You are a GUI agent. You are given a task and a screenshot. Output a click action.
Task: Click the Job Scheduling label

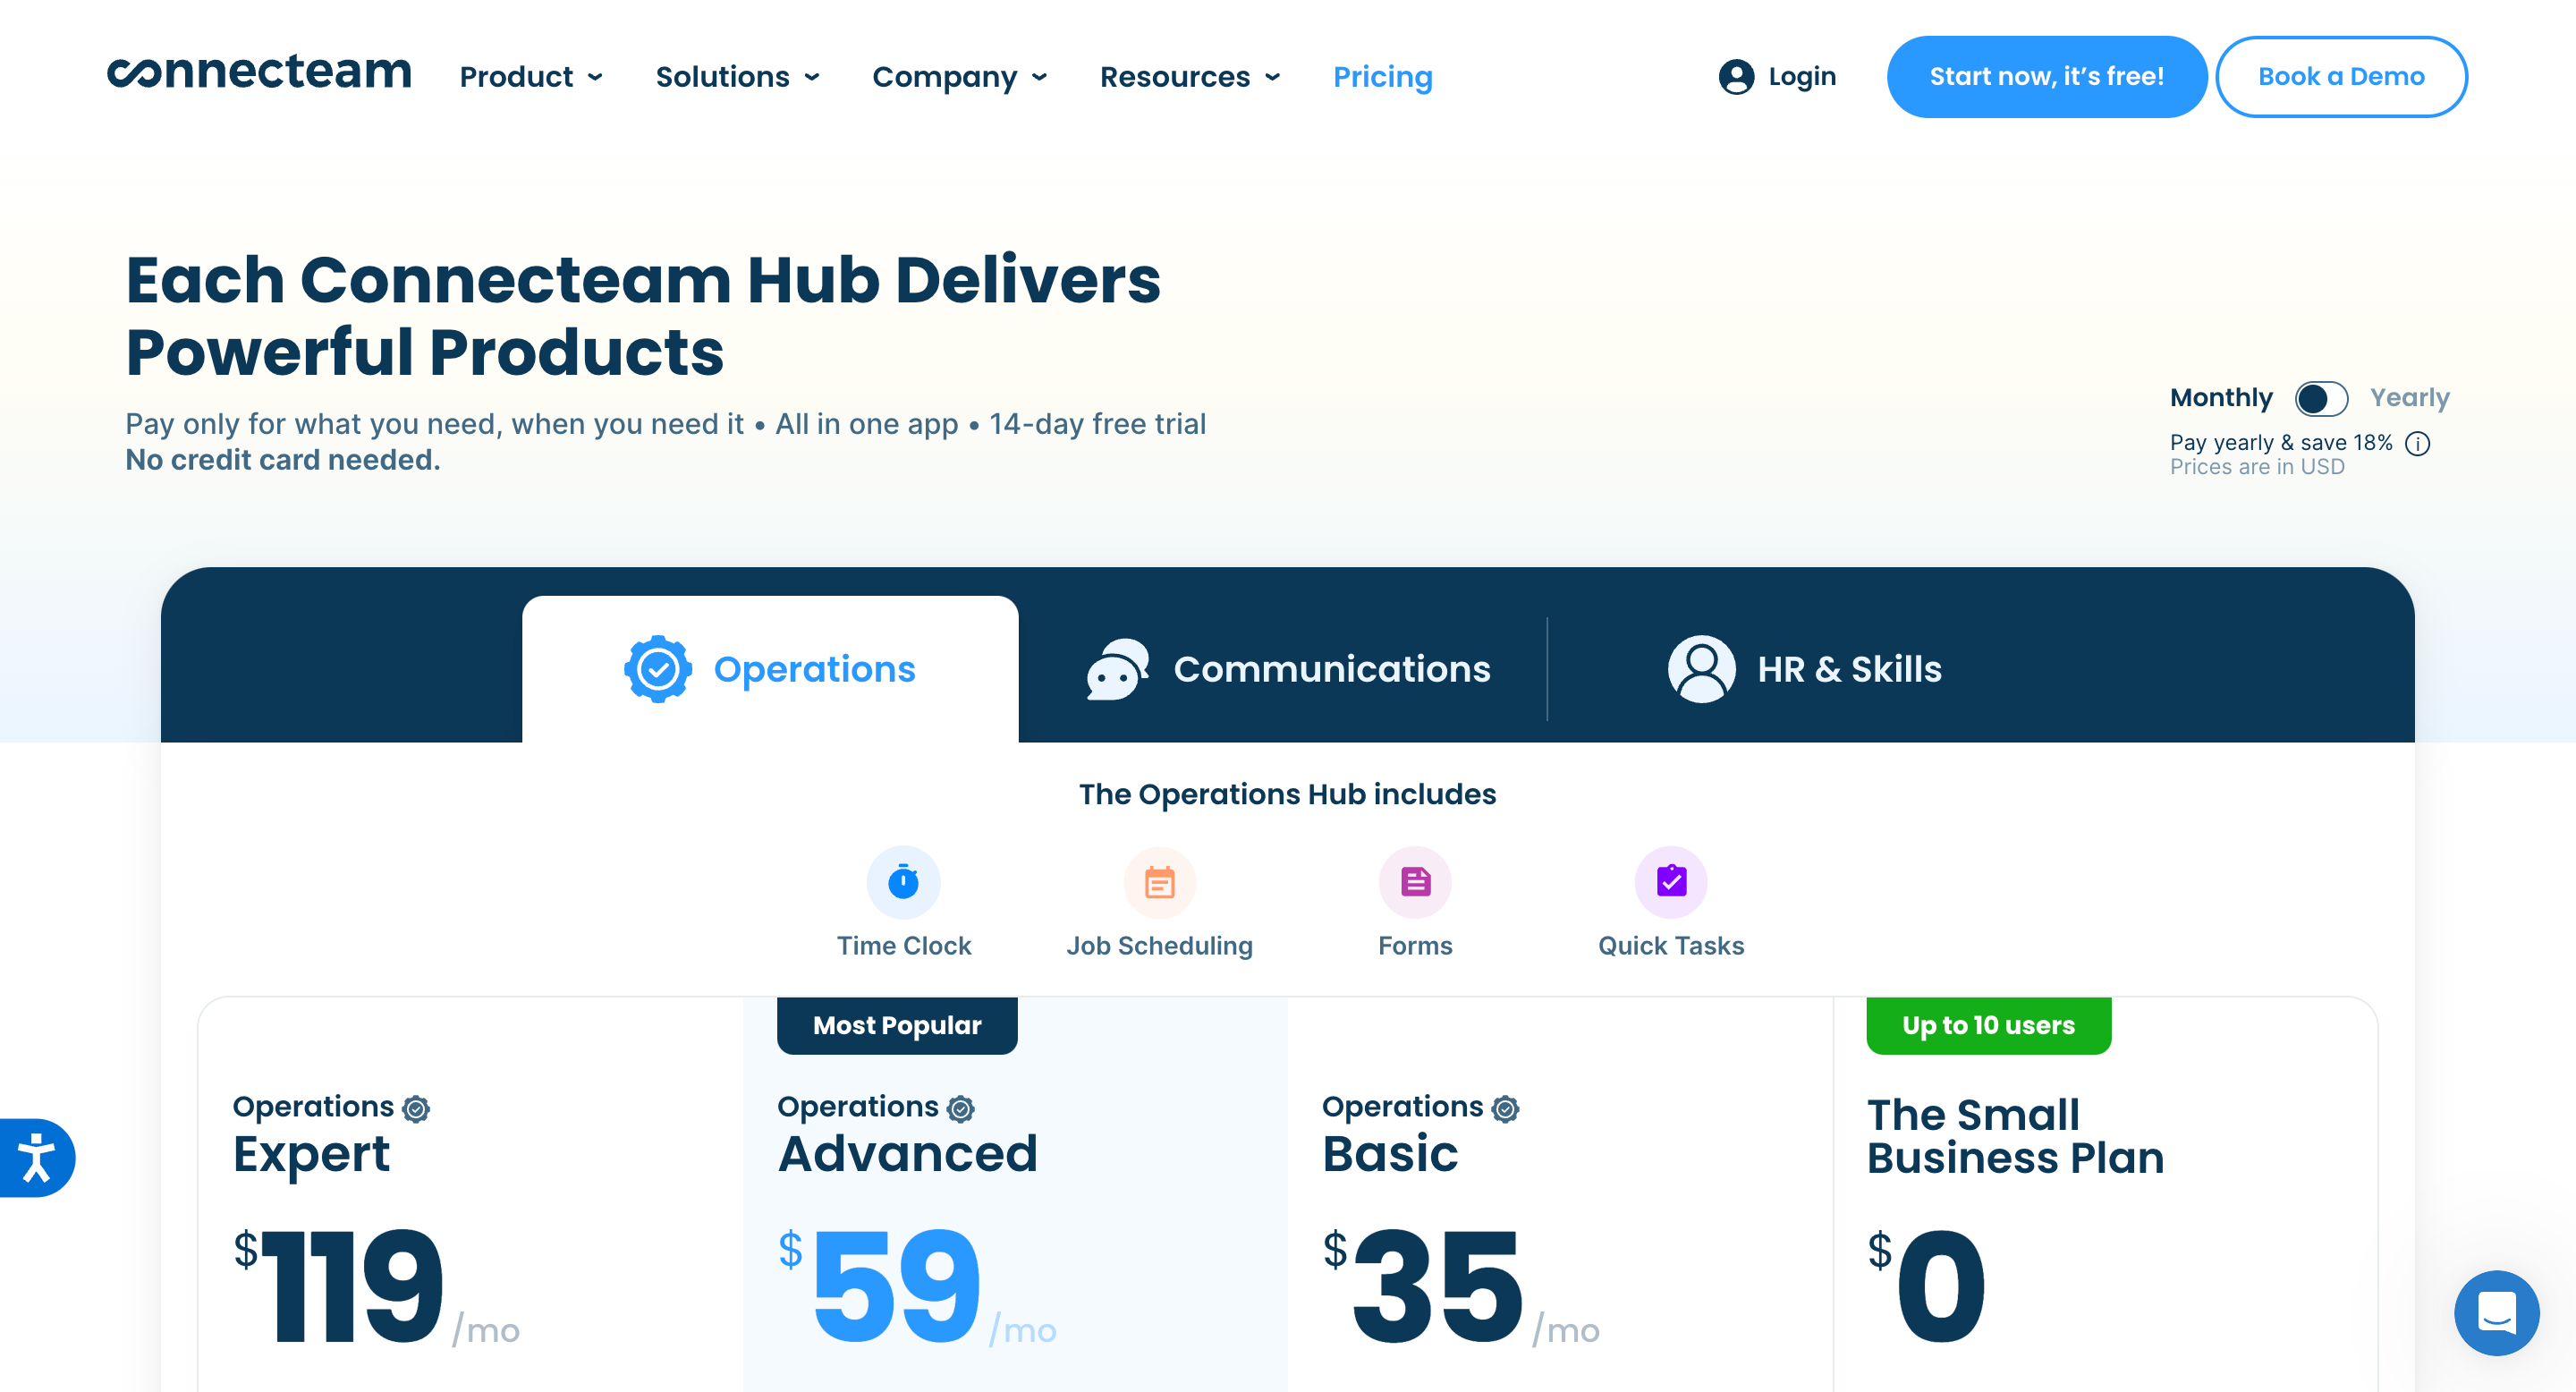(x=1159, y=946)
